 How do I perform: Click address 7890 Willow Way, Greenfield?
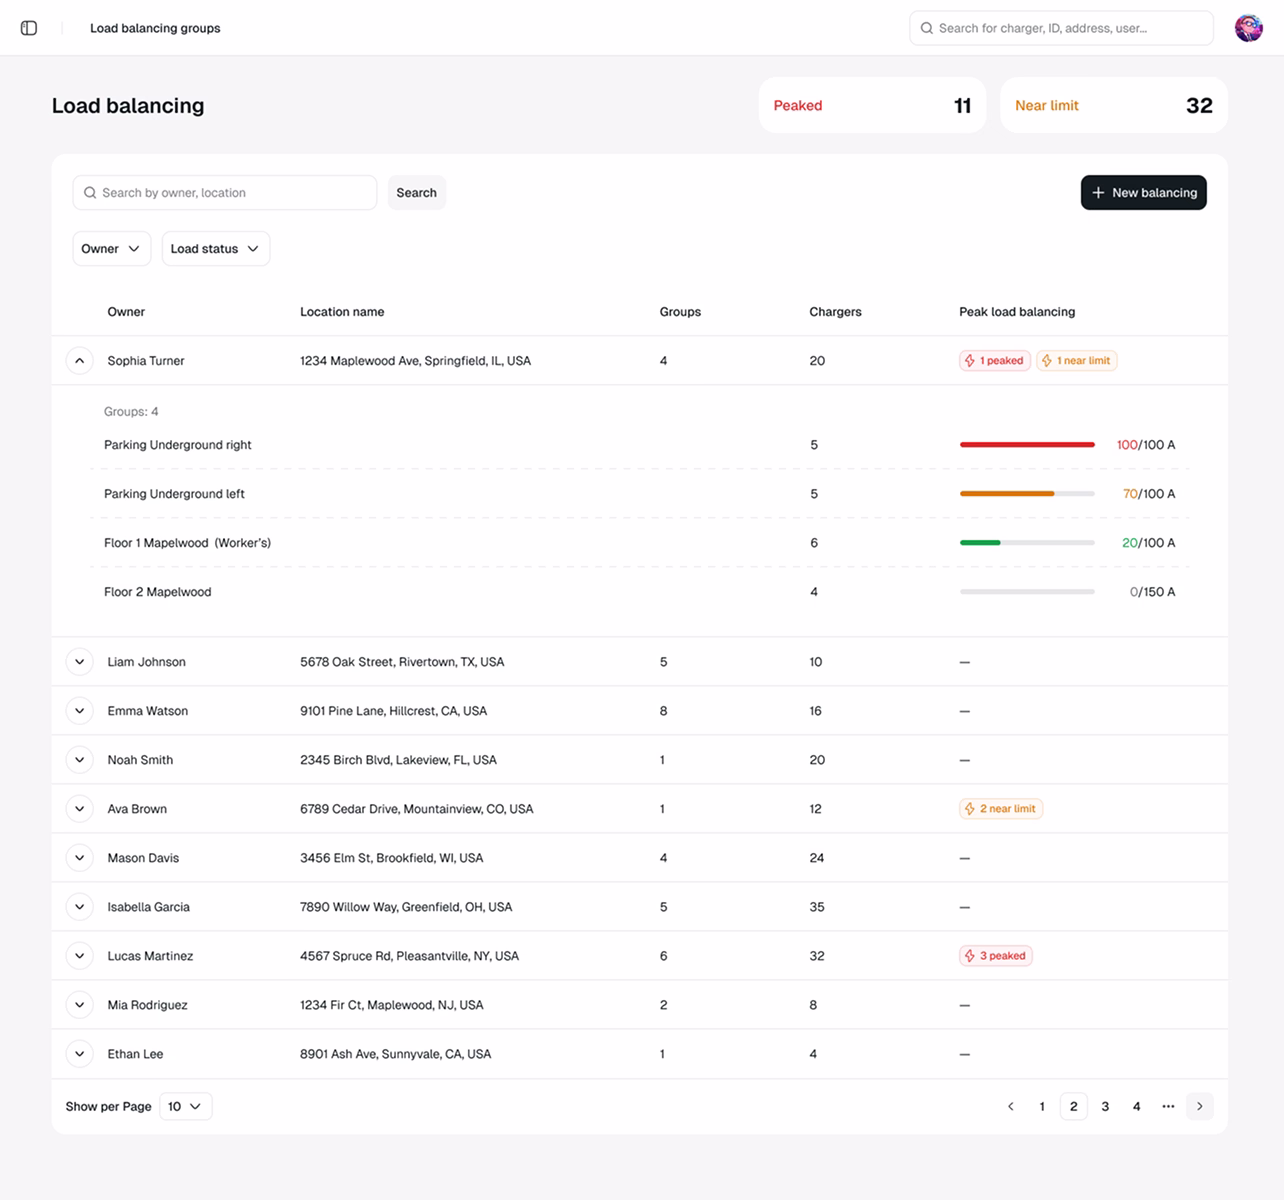(x=406, y=907)
